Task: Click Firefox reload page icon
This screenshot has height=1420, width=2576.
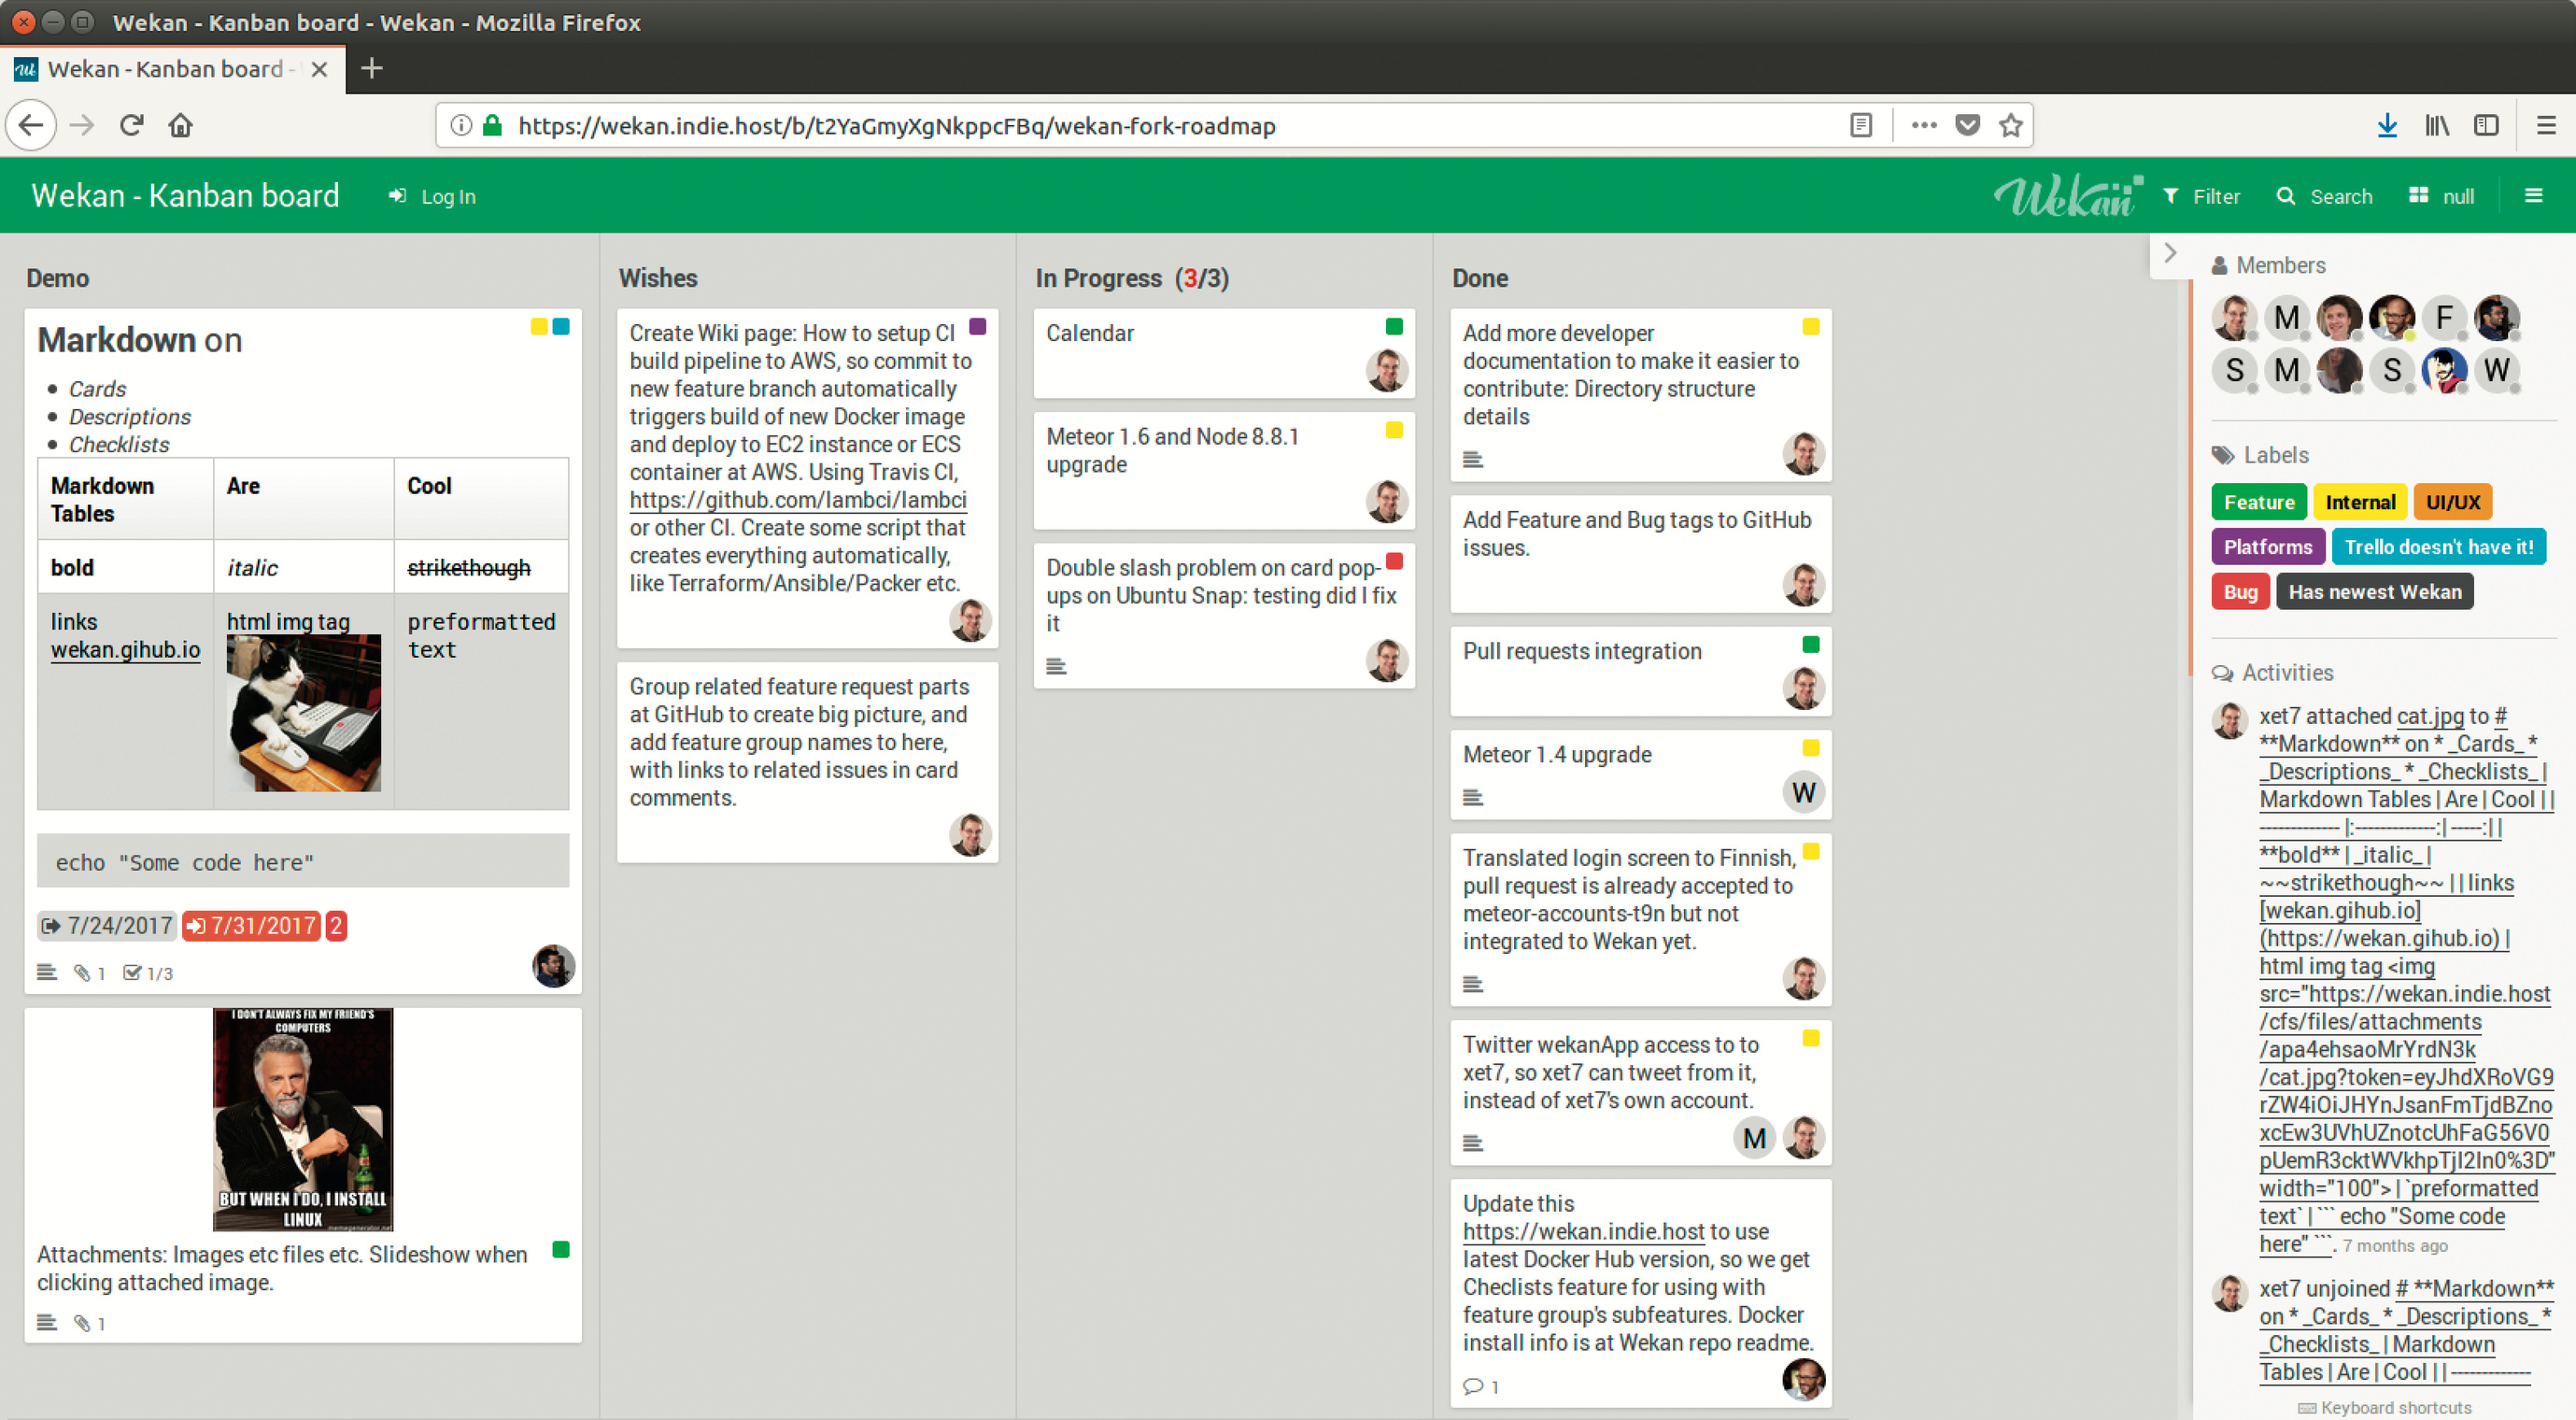Action: pyautogui.click(x=131, y=125)
